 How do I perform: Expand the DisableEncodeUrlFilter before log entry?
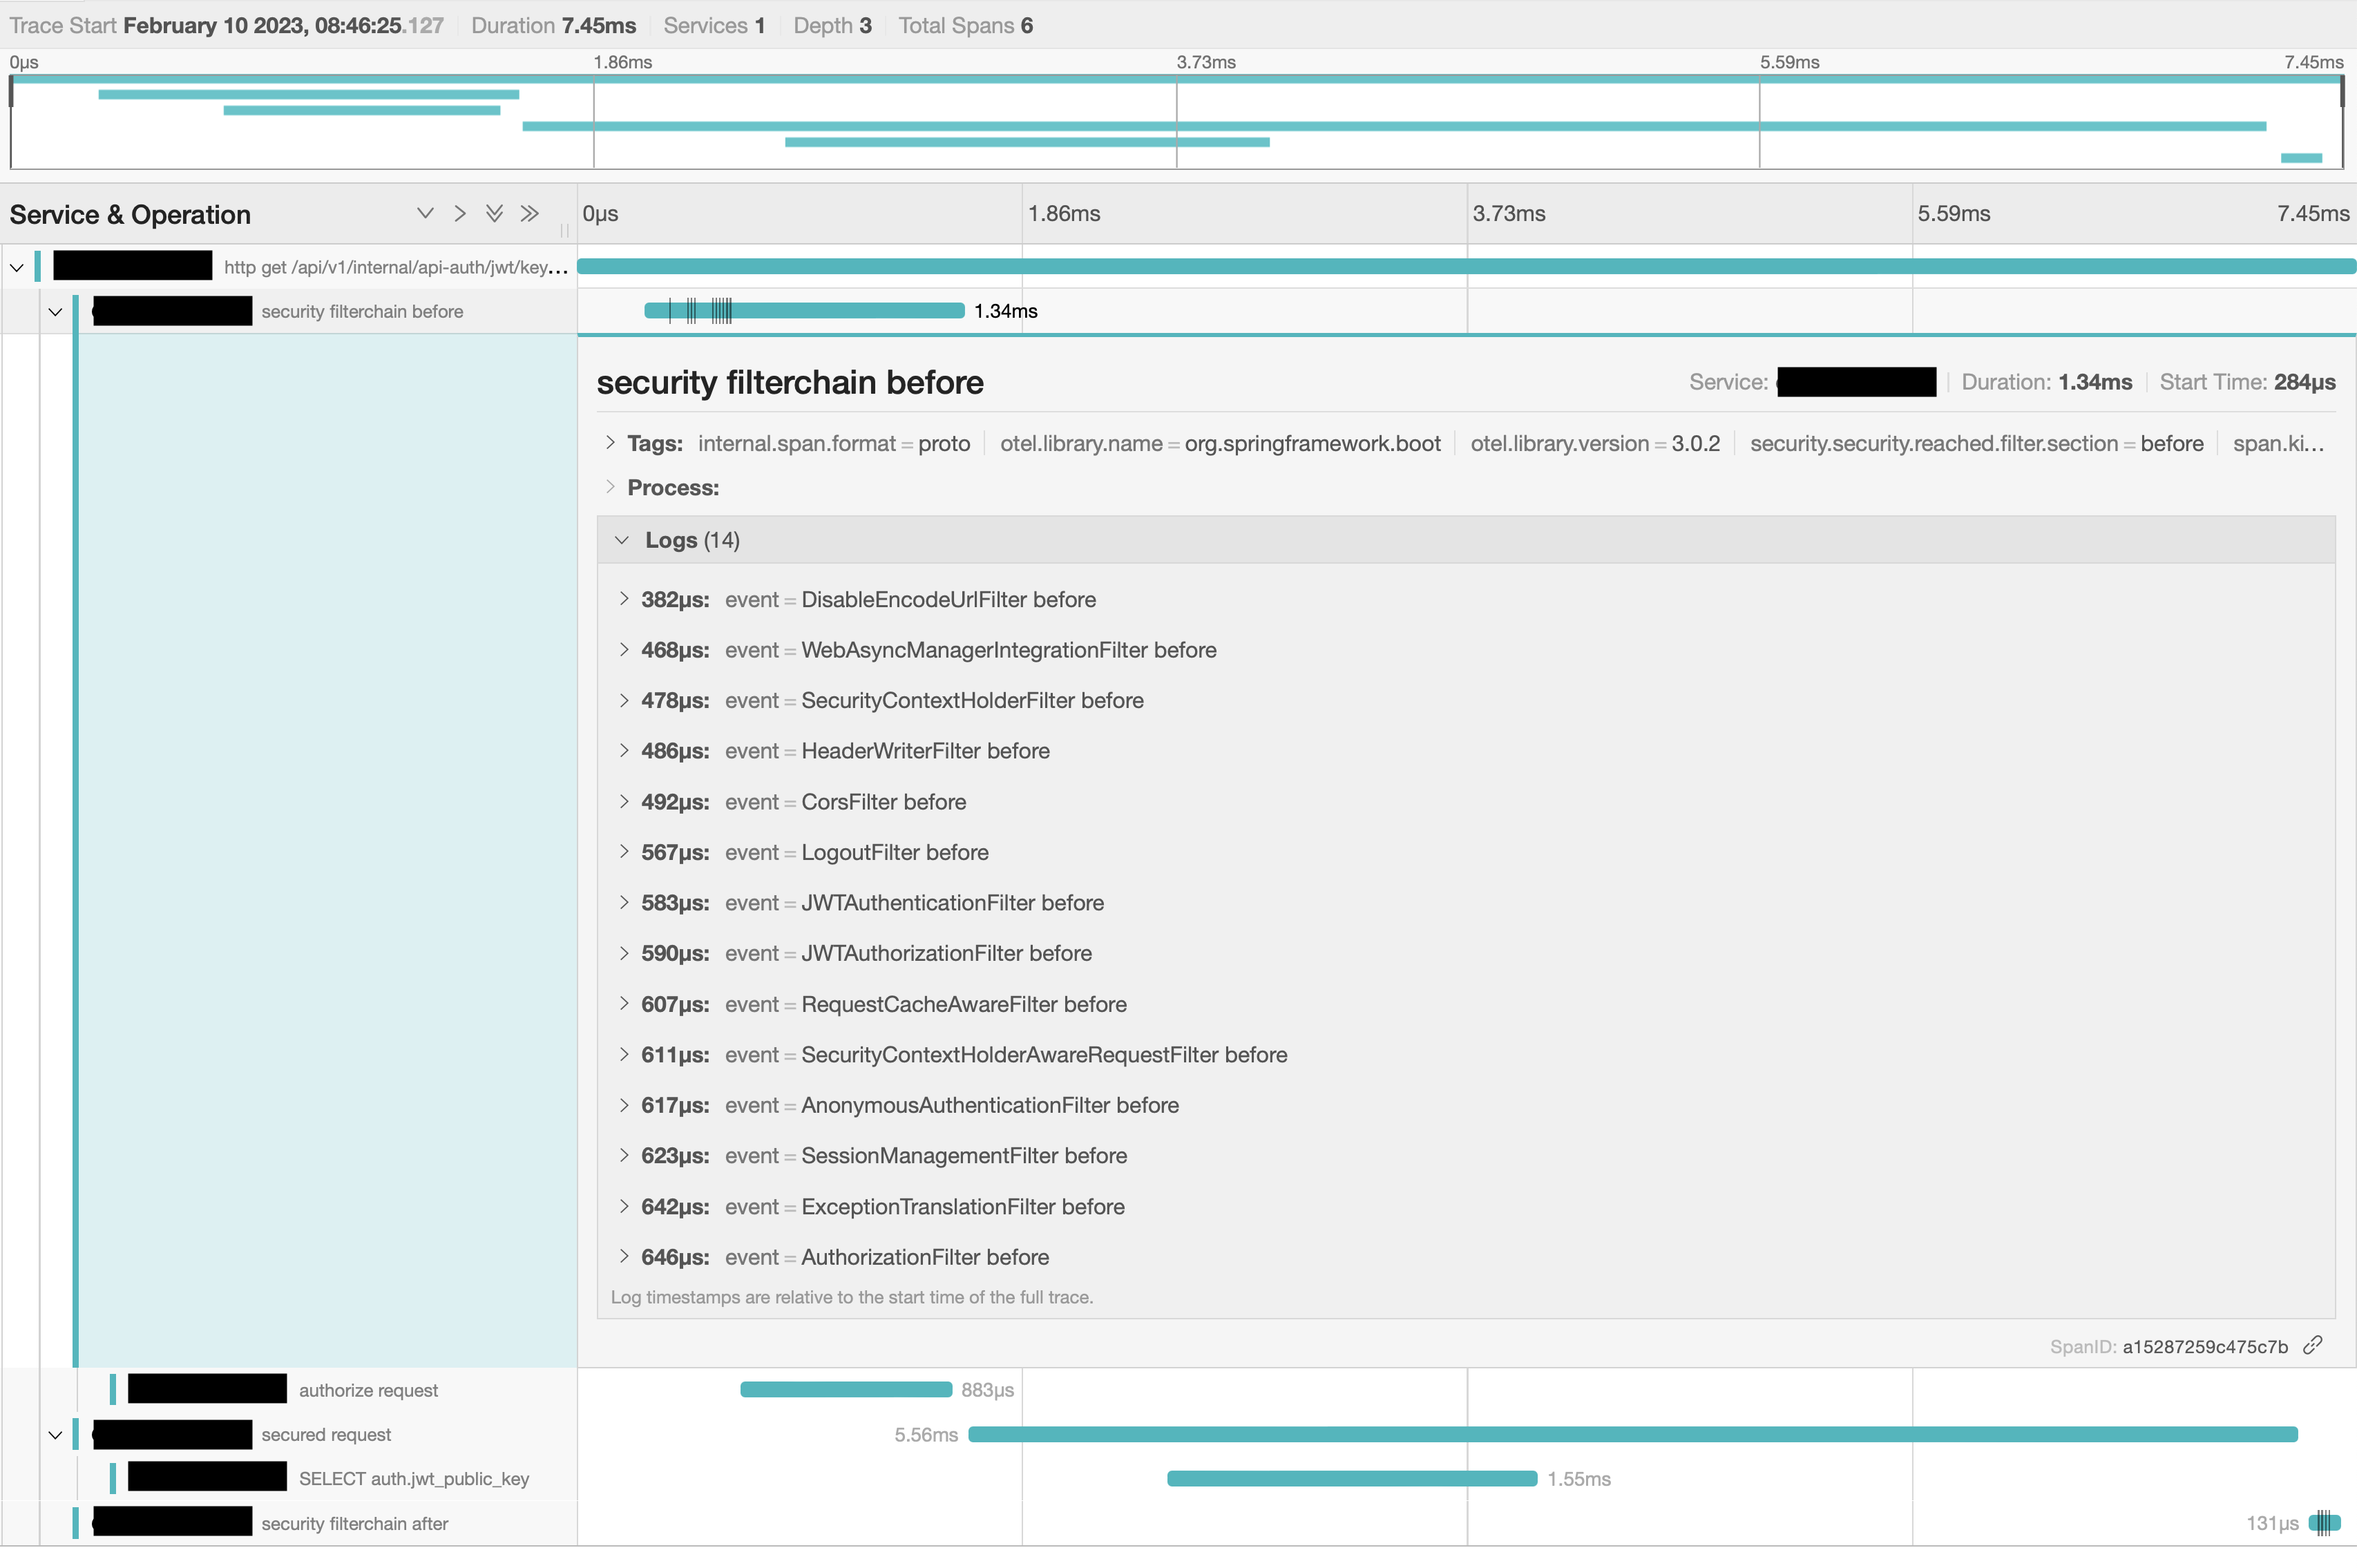[624, 599]
